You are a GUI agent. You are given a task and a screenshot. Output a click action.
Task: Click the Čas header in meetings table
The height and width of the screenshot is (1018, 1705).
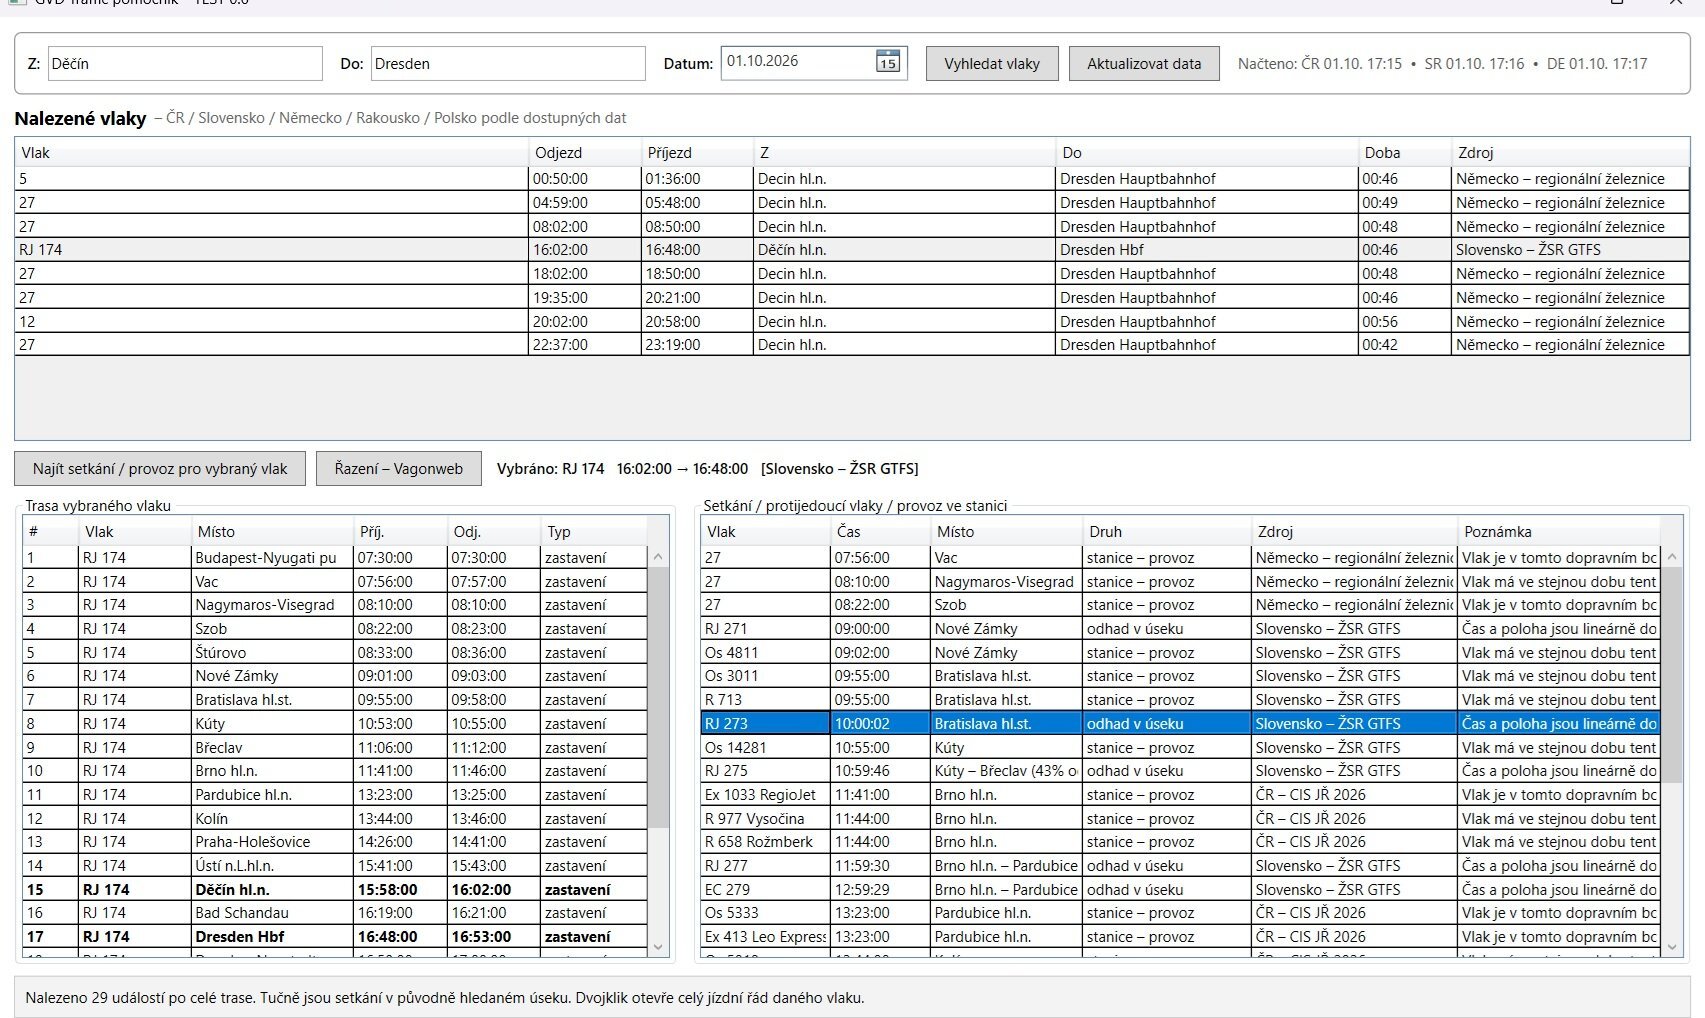click(880, 532)
